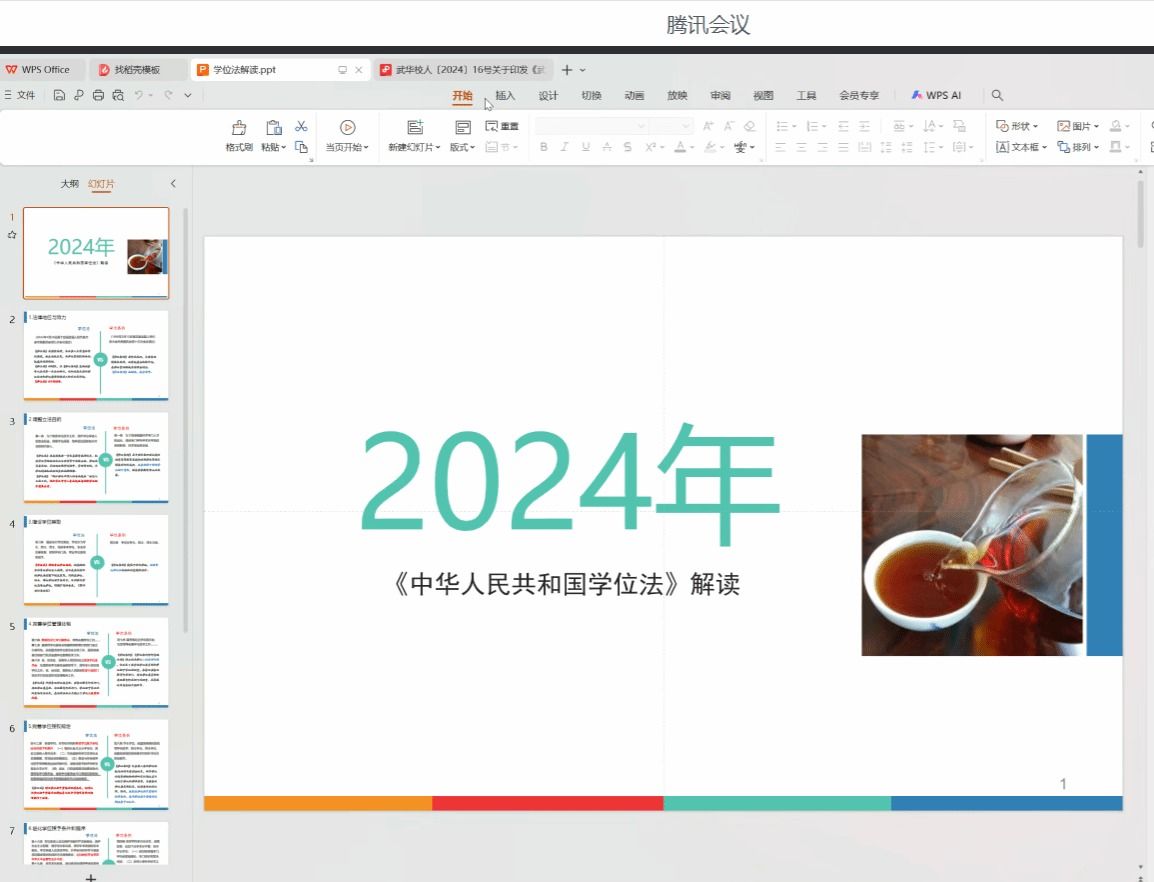
Task: Open the Transitions (切换) ribbon tab
Action: (591, 95)
